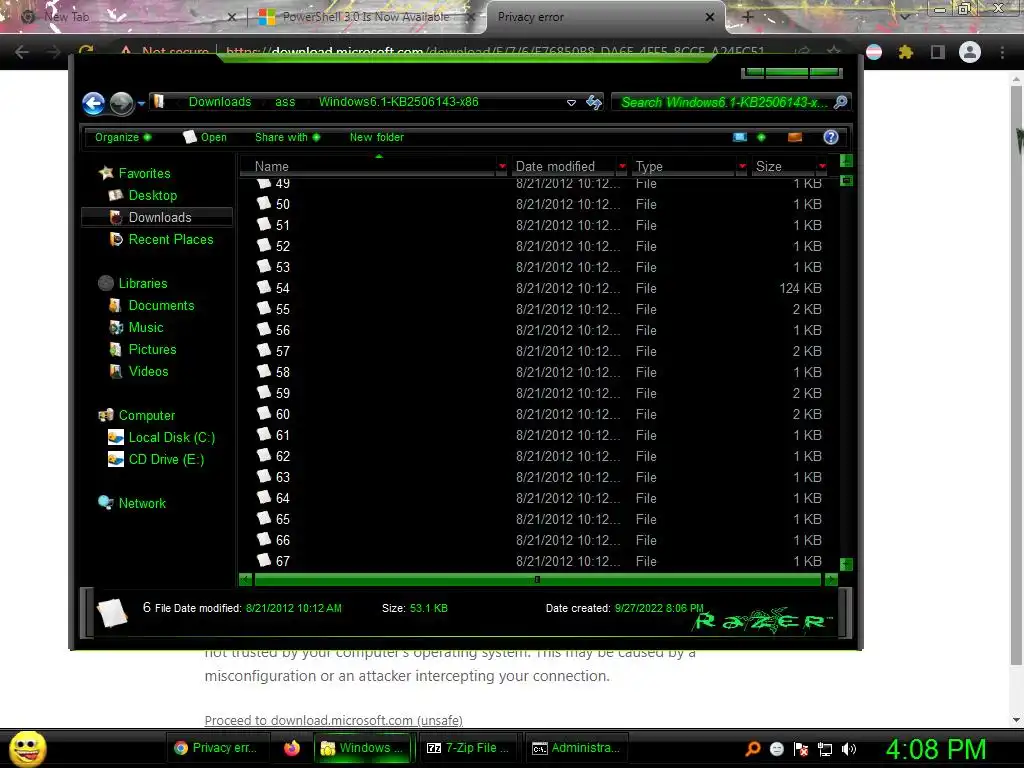
Task: Click the Computer icon in the sidebar
Action: (105, 415)
